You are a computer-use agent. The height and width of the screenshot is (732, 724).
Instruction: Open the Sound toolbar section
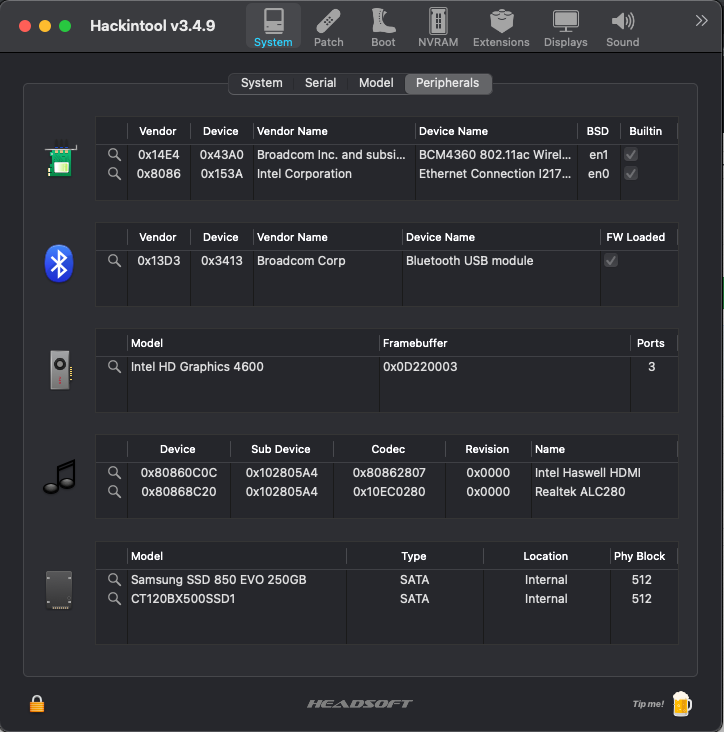point(622,27)
